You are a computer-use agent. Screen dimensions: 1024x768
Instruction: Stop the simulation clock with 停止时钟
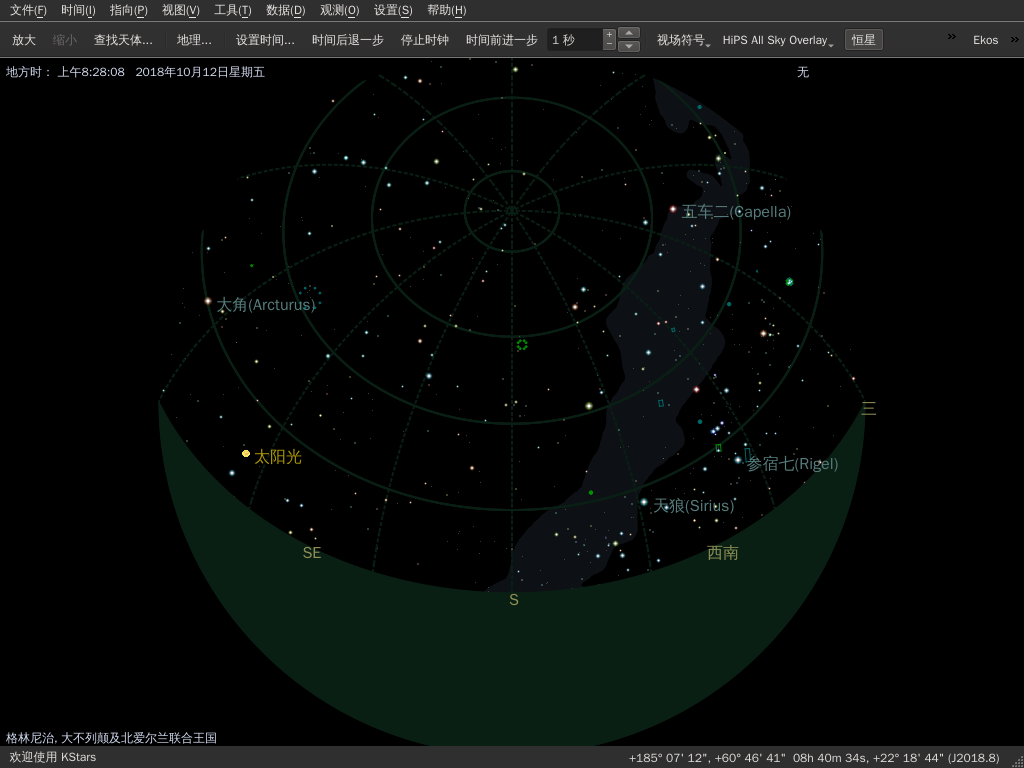pos(424,40)
